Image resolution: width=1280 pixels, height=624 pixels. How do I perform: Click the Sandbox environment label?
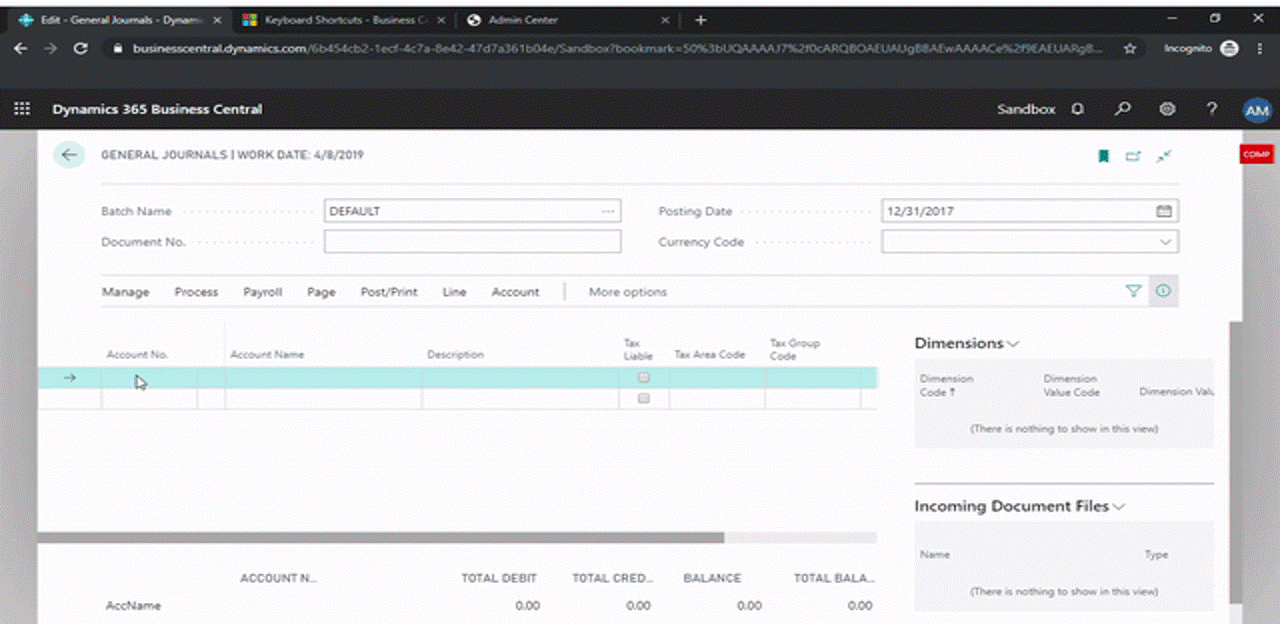[1026, 109]
